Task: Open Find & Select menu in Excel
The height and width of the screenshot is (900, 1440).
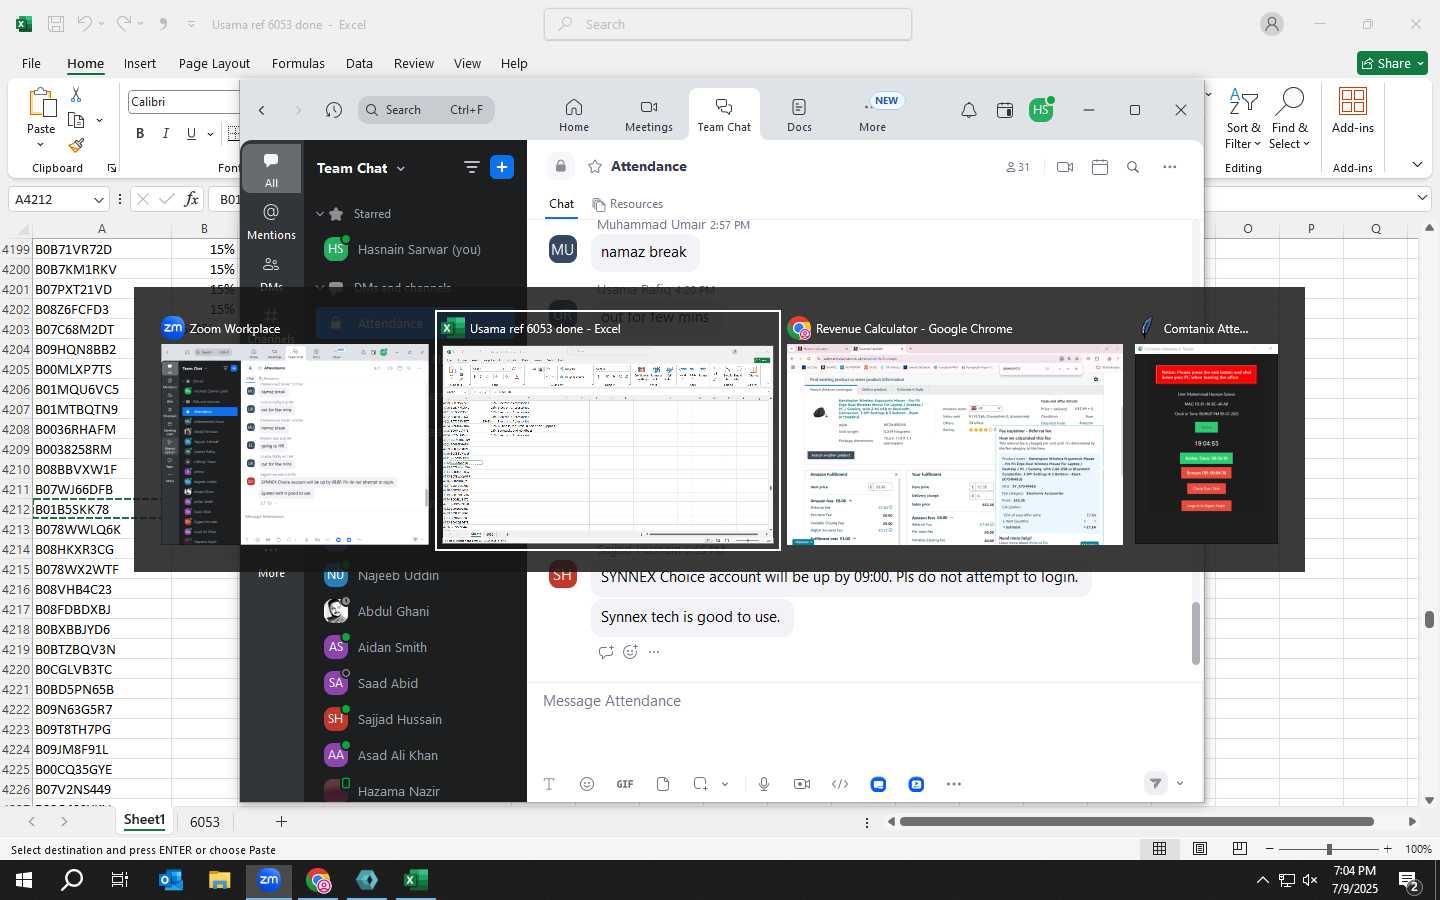Action: 1290,118
